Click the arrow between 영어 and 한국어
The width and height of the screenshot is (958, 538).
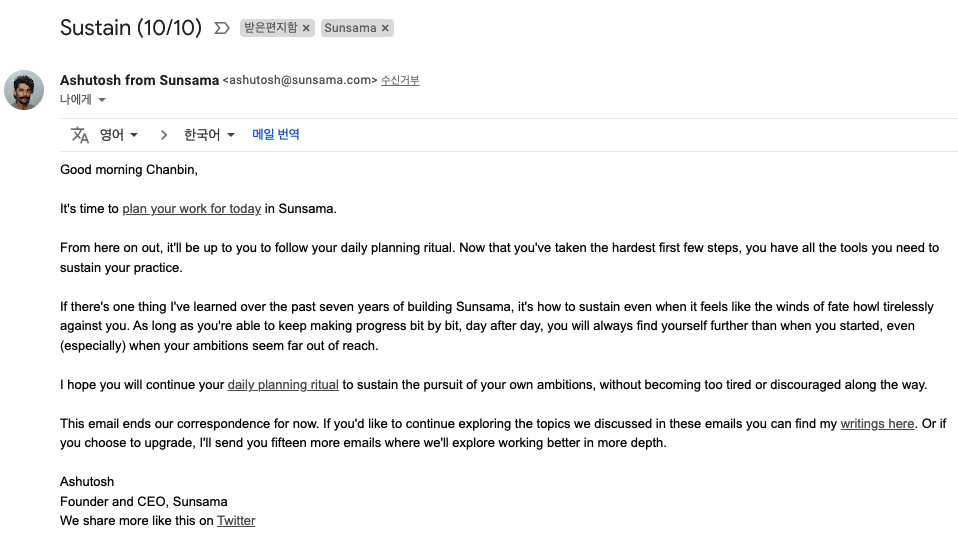click(163, 135)
